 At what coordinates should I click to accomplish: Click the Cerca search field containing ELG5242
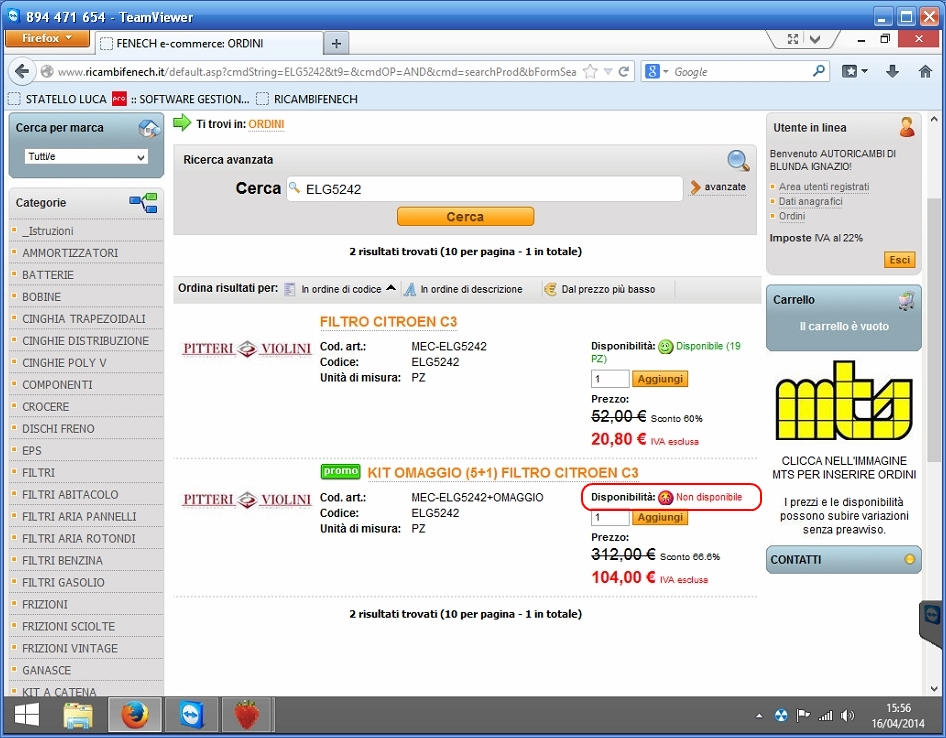pos(484,189)
